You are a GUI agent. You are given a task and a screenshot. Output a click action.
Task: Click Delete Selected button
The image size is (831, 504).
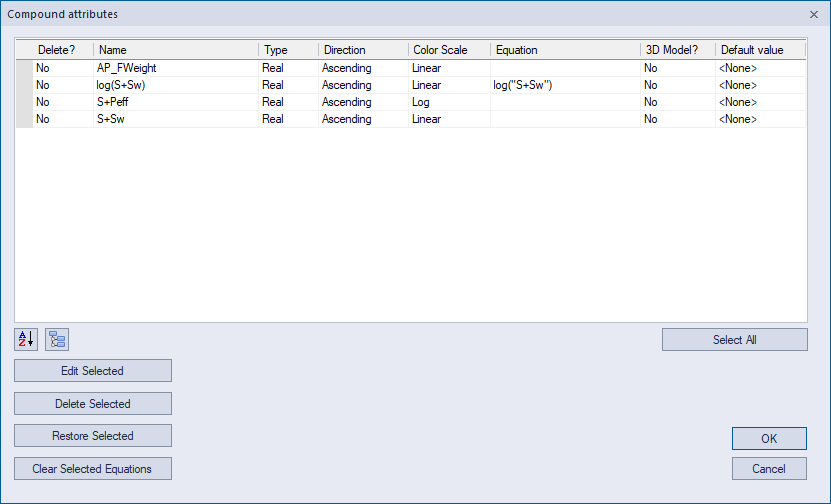click(93, 403)
